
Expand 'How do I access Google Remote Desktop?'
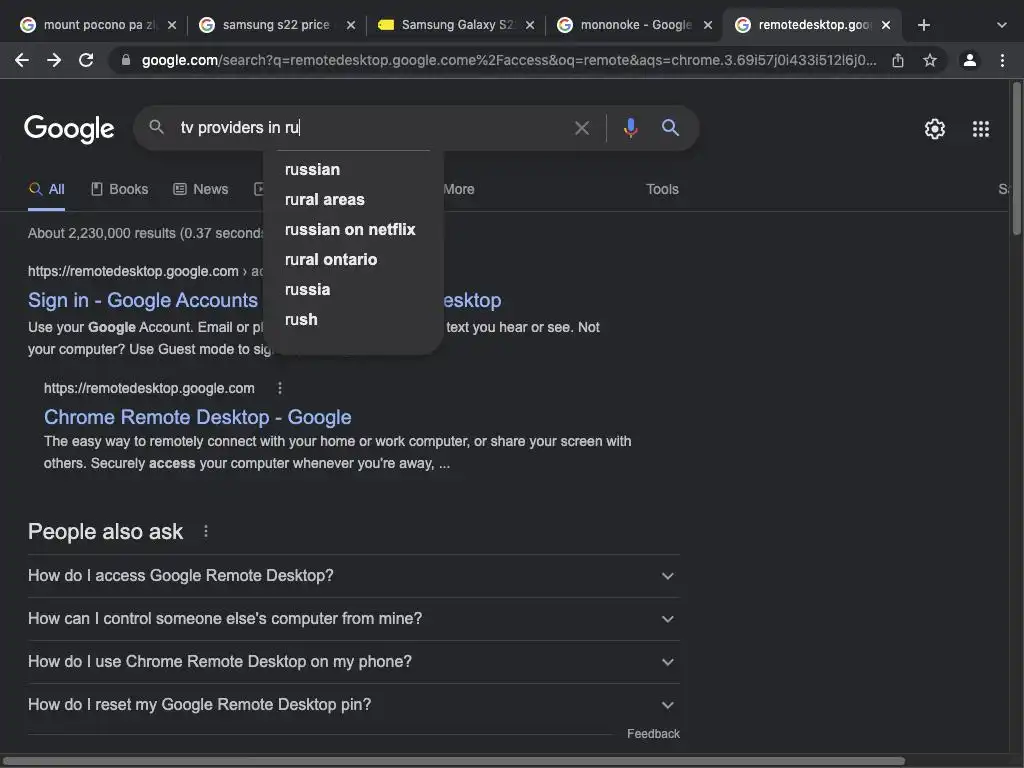(353, 576)
